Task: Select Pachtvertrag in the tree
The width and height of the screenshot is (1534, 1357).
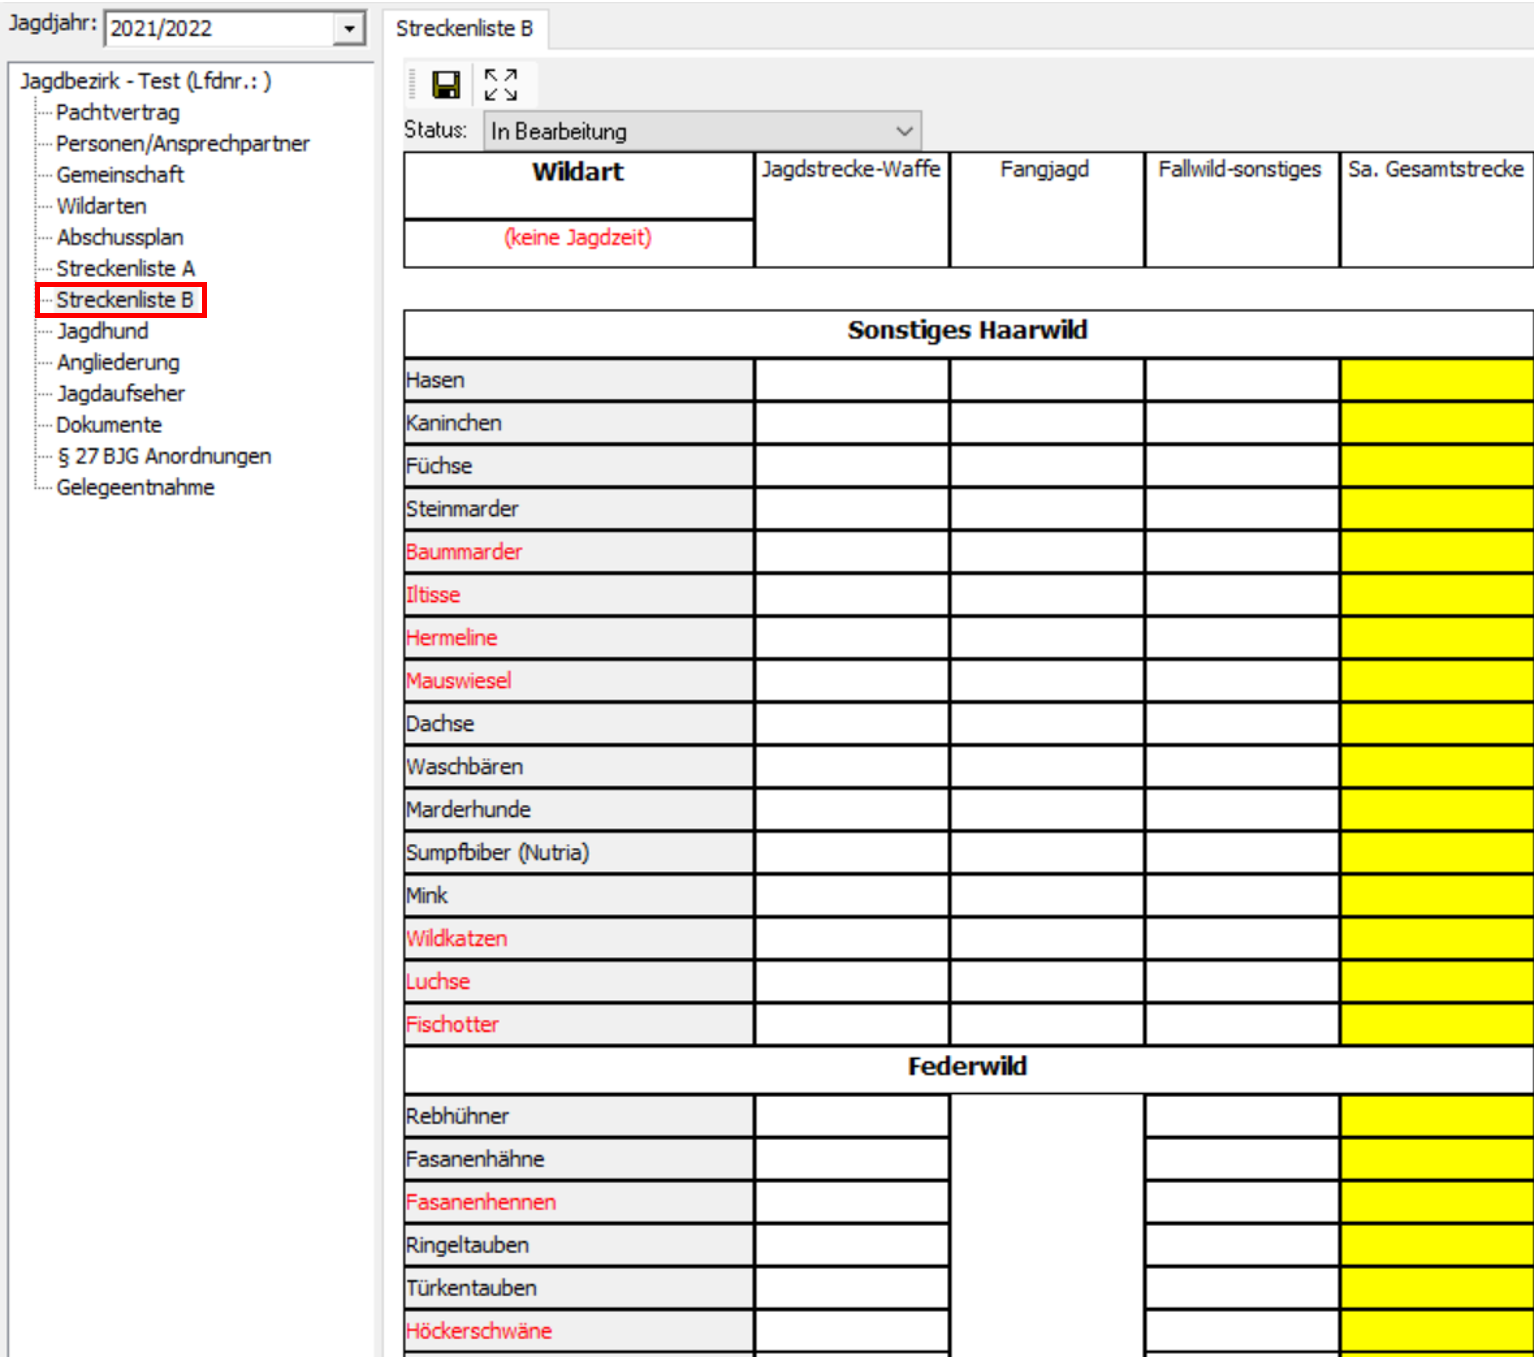Action: pyautogui.click(x=118, y=112)
